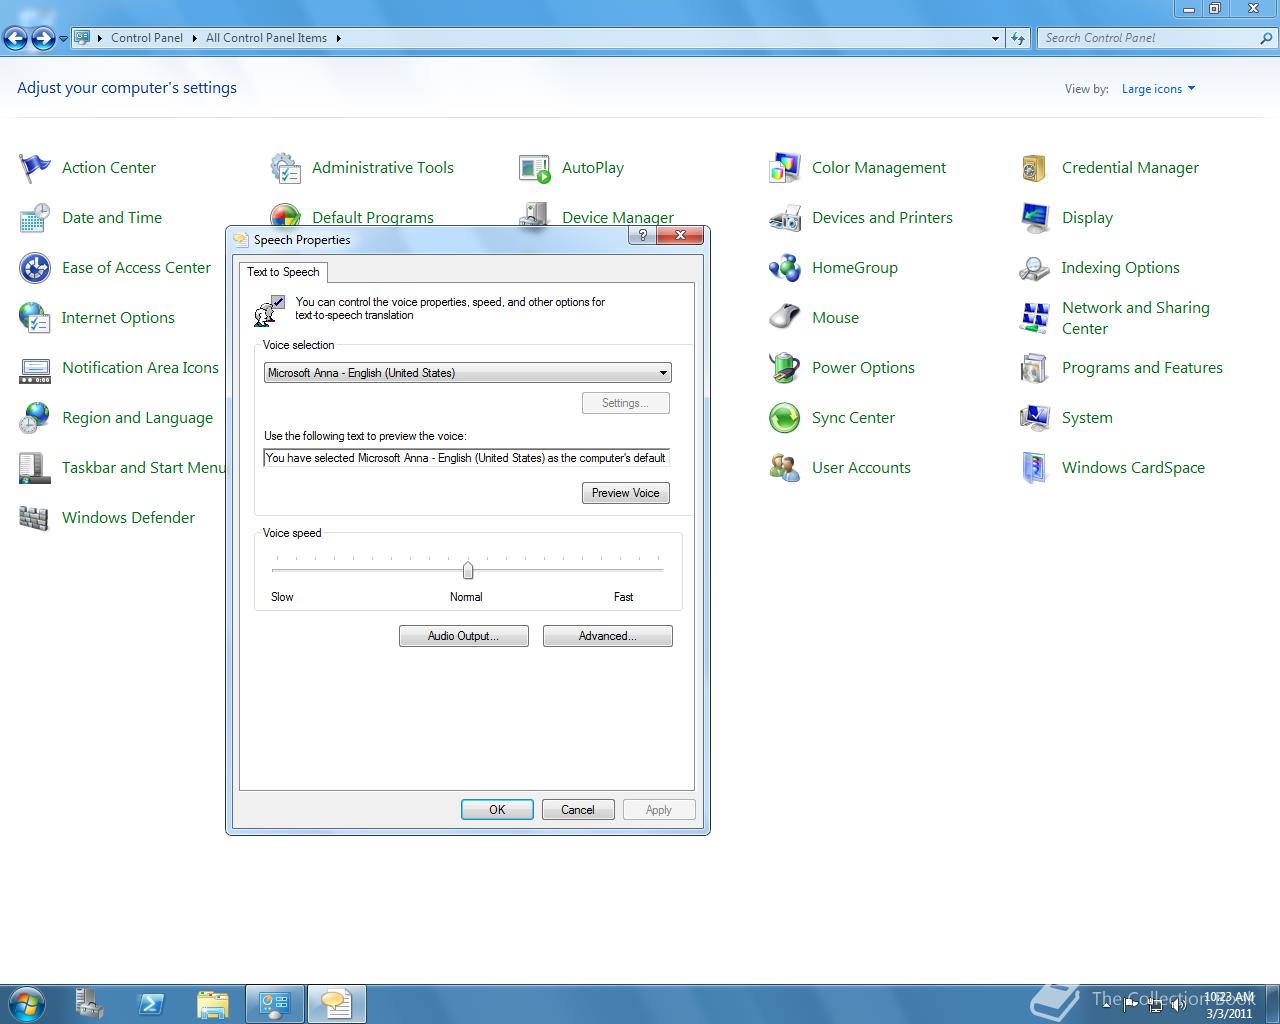Click the Windows Start orb
Screen dimensions: 1280x1024
tap(27, 1004)
